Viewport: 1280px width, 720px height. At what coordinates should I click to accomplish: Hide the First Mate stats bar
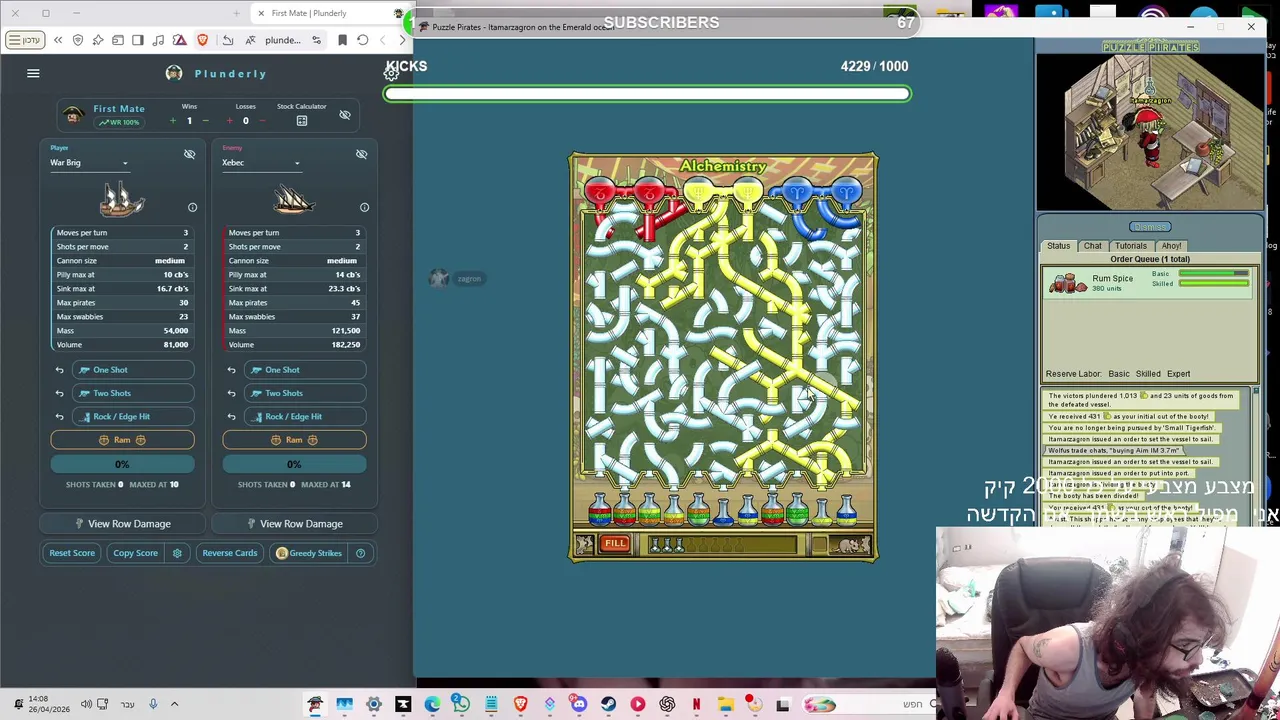345,115
